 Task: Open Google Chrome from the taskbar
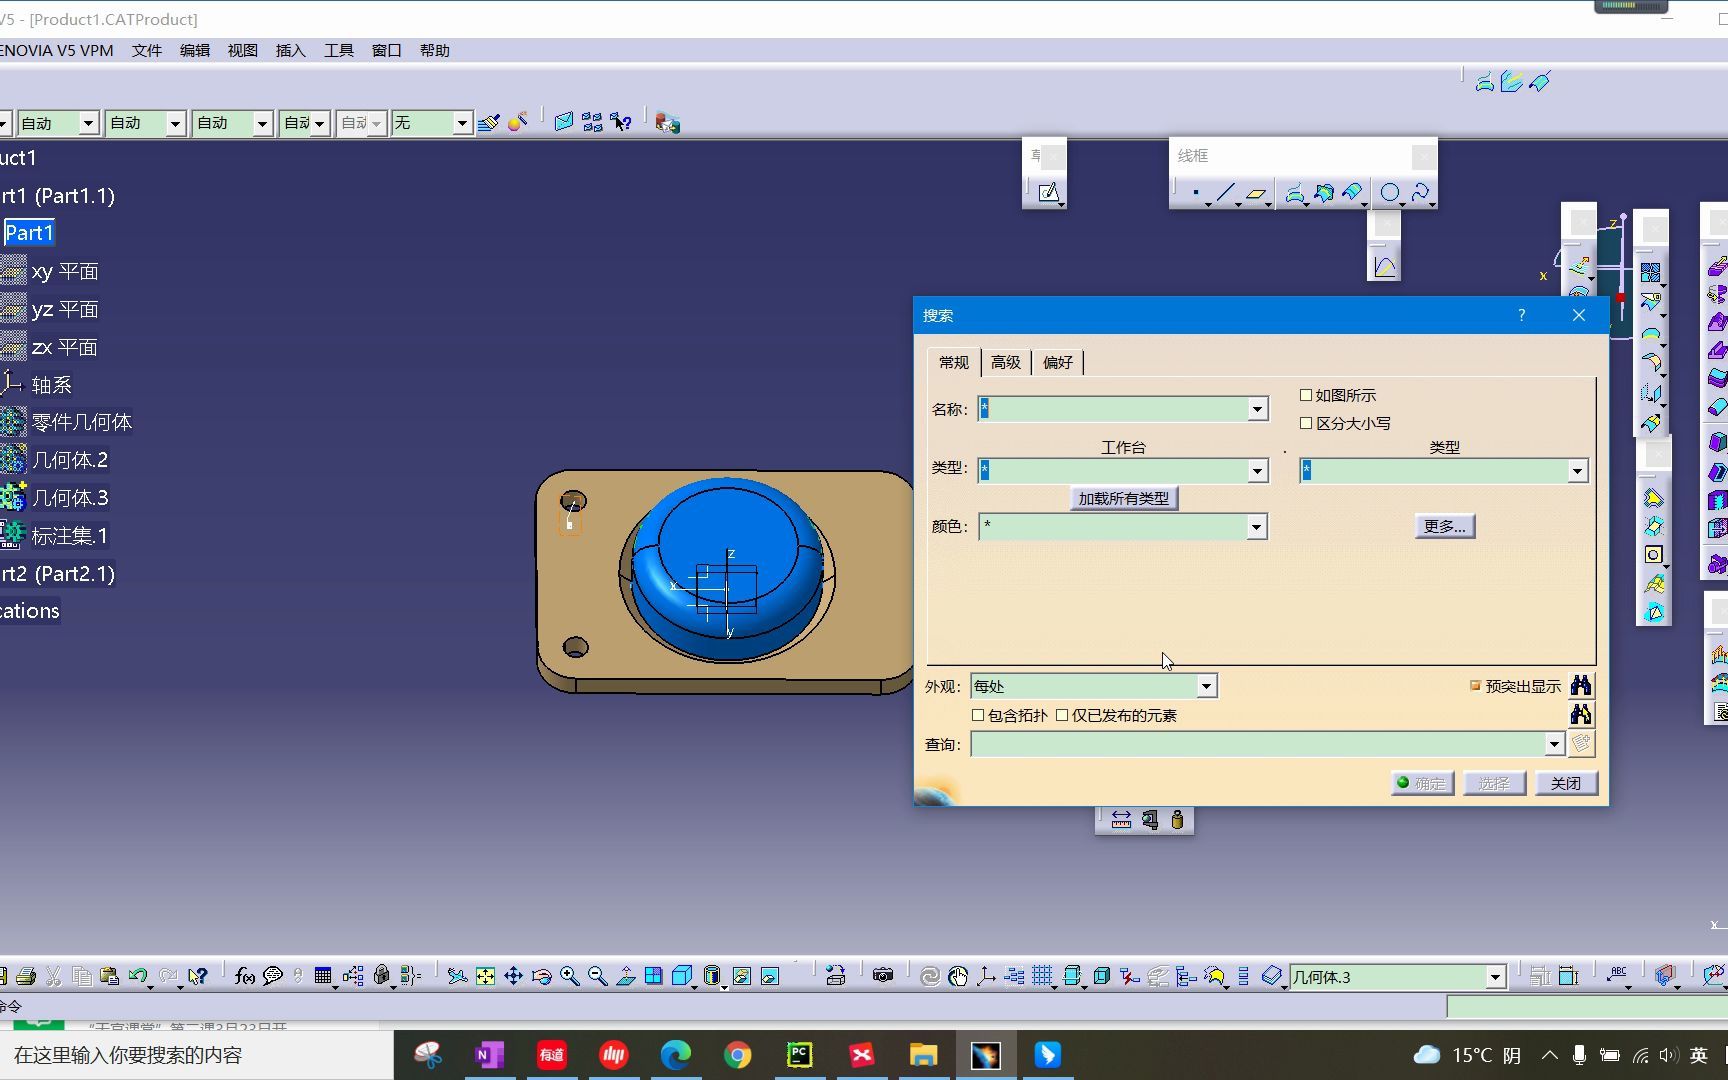[738, 1055]
